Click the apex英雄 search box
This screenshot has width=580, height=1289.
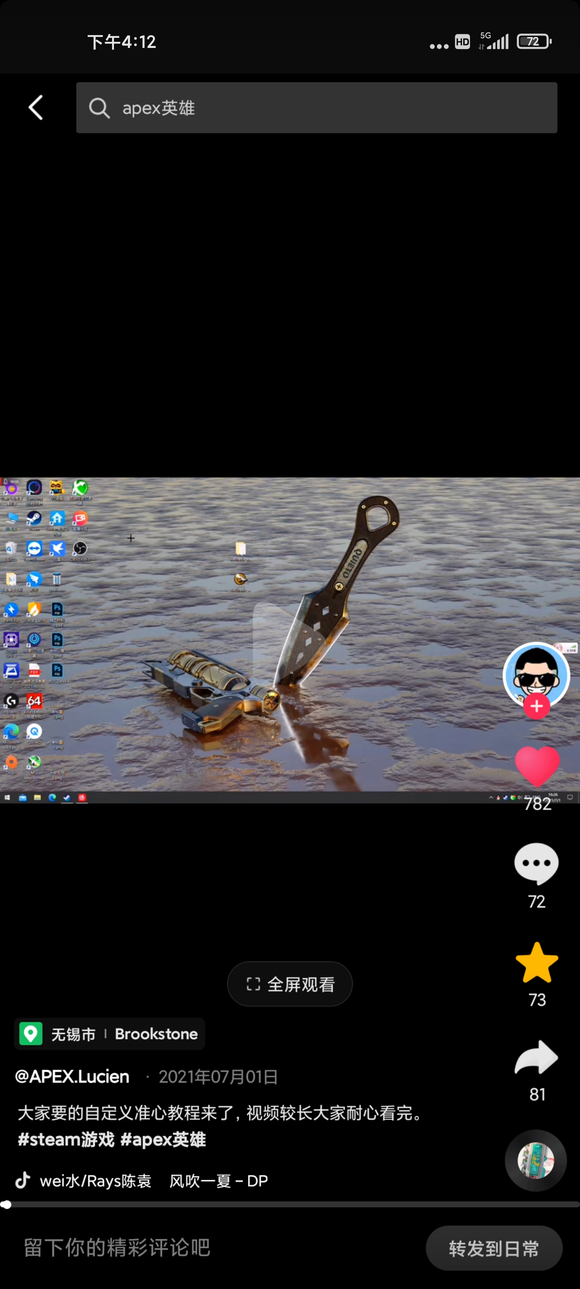tap(316, 108)
